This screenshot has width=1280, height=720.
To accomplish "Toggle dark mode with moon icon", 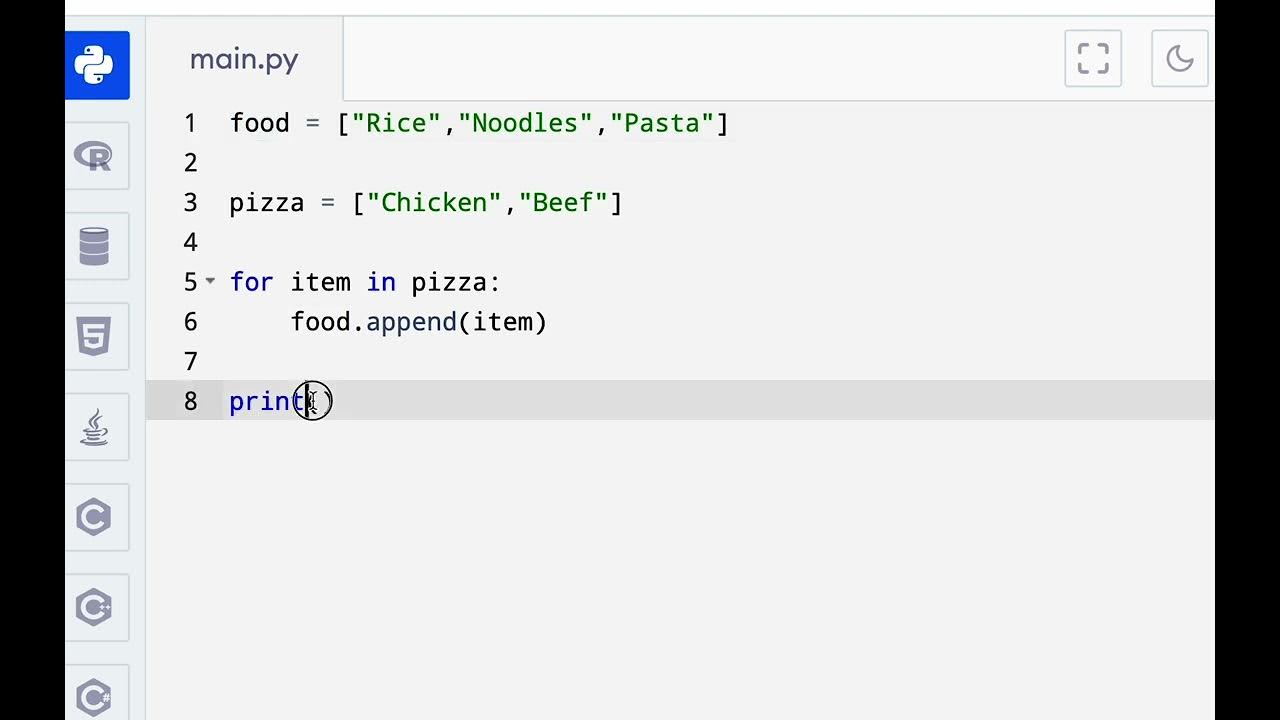I will pyautogui.click(x=1180, y=58).
